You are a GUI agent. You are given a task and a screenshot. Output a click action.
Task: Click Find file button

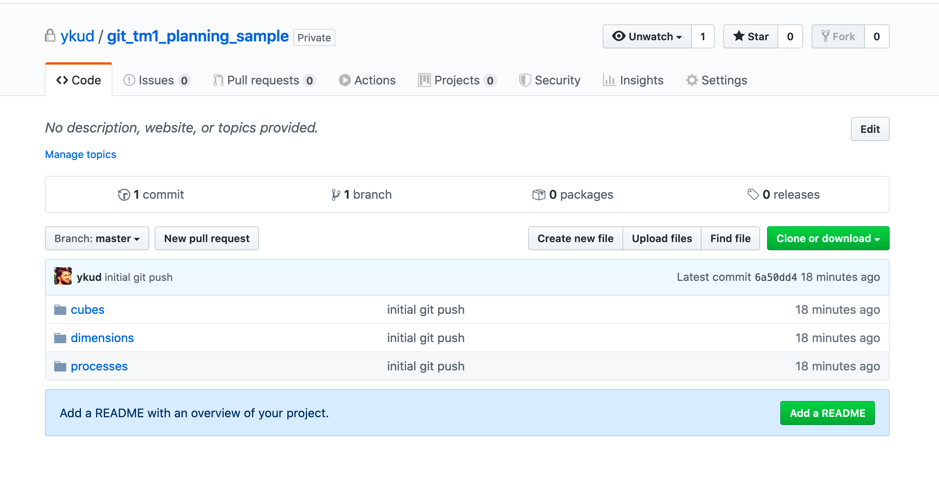730,238
